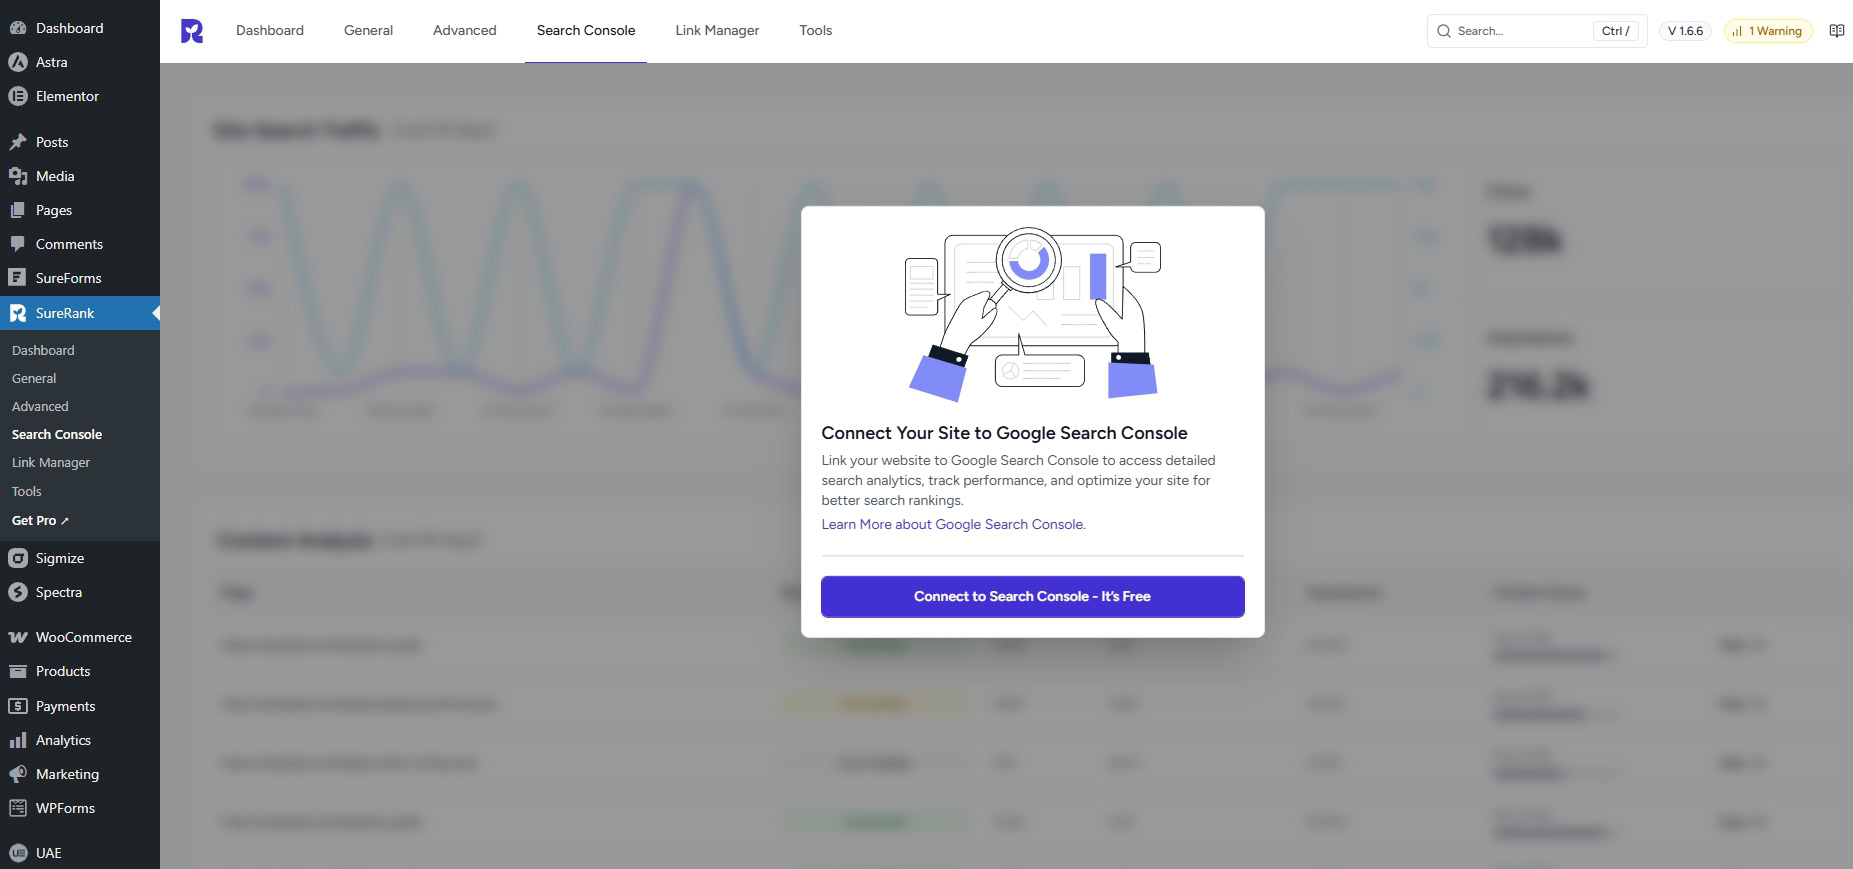Click the Get Pro link in sidebar
1853x869 pixels.
(40, 520)
